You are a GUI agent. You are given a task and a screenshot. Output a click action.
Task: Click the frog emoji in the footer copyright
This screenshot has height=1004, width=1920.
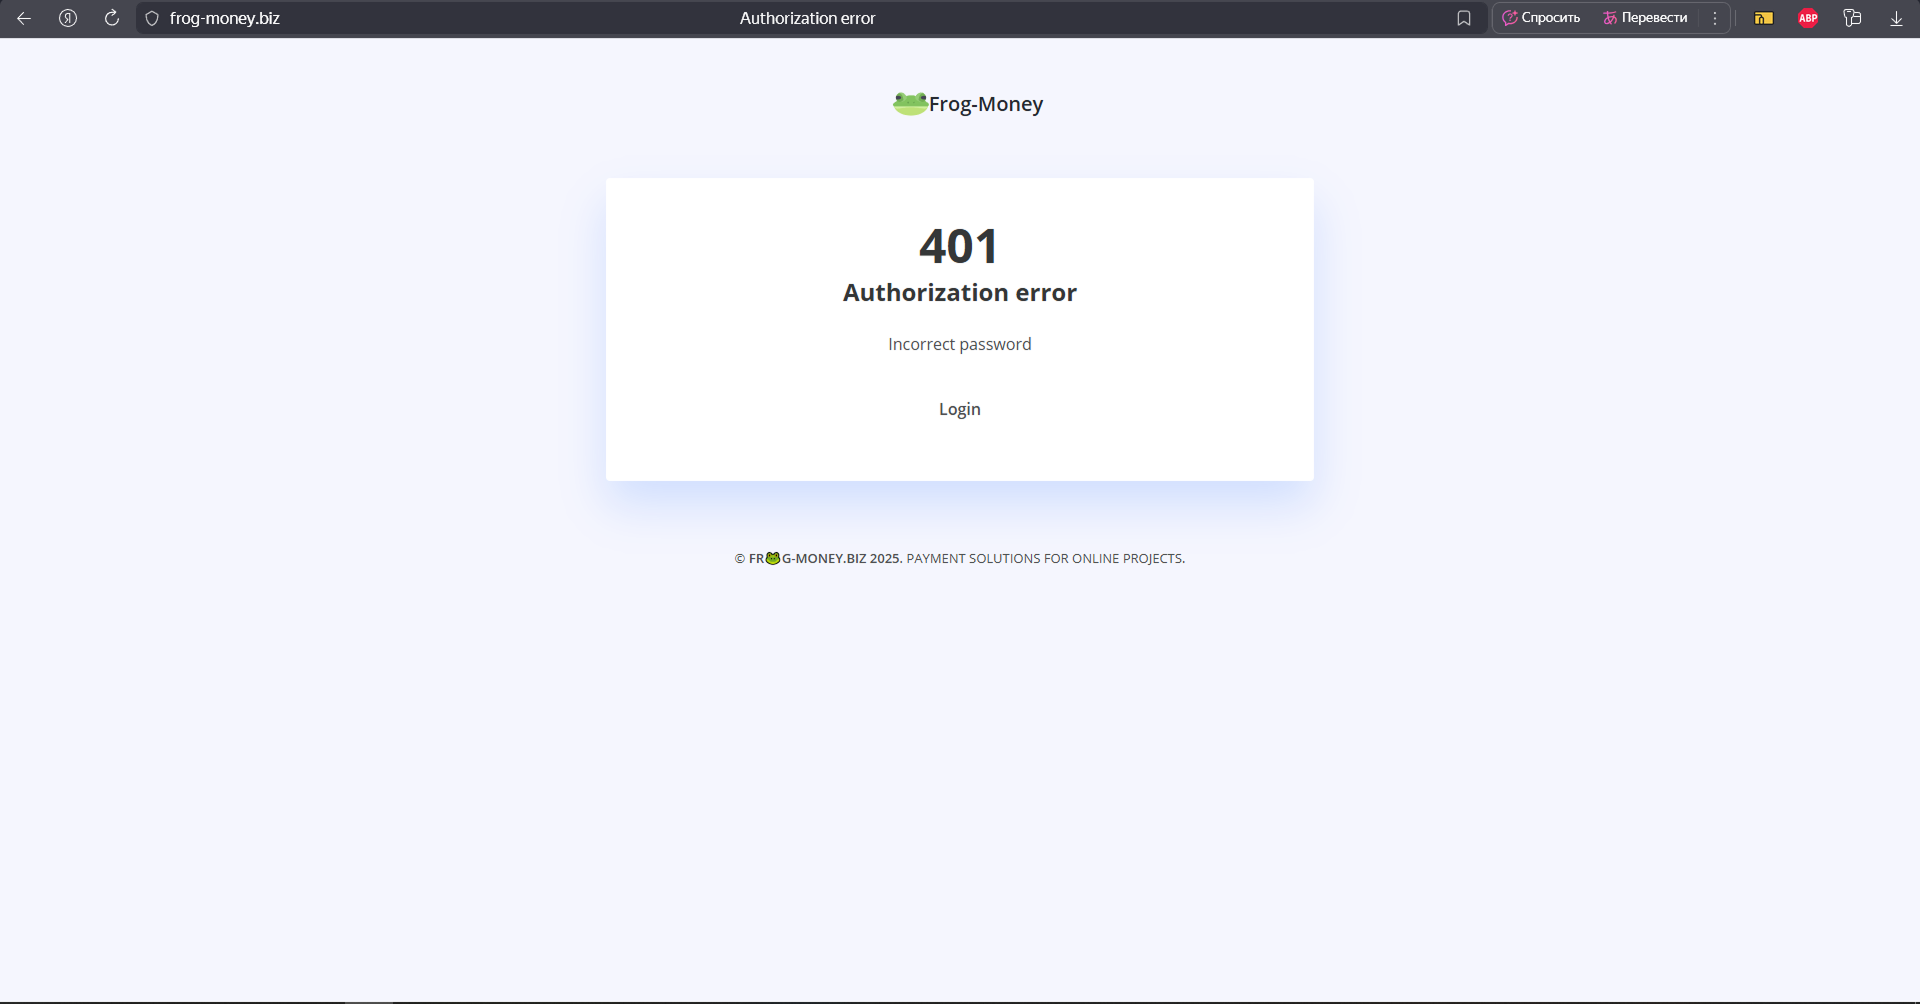tap(773, 558)
